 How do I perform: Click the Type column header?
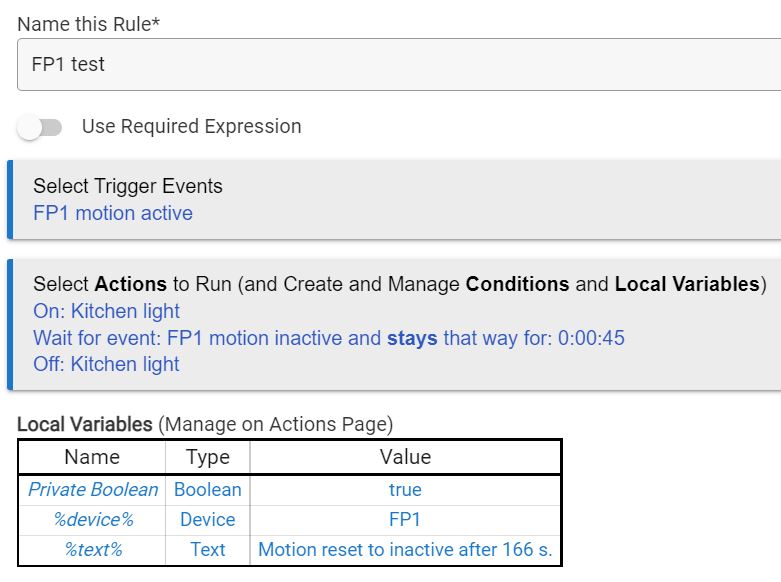[208, 457]
